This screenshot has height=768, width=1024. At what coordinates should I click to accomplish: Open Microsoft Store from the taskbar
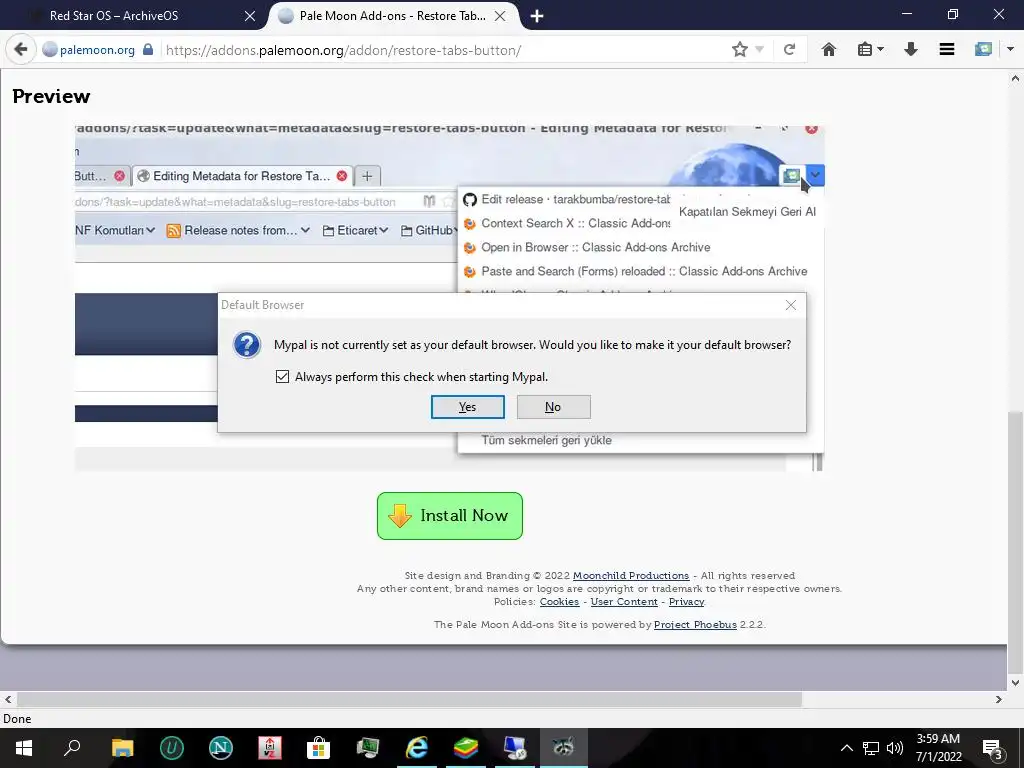coord(318,748)
